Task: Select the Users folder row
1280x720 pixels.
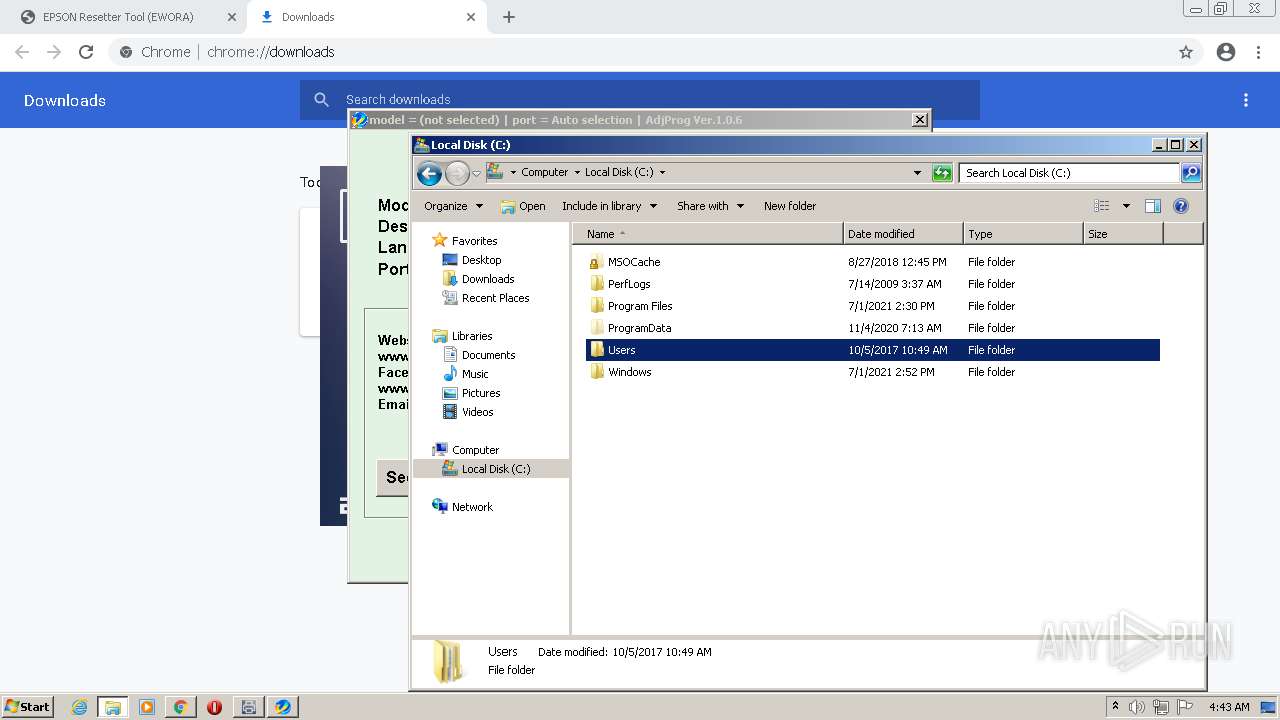Action: (x=873, y=350)
